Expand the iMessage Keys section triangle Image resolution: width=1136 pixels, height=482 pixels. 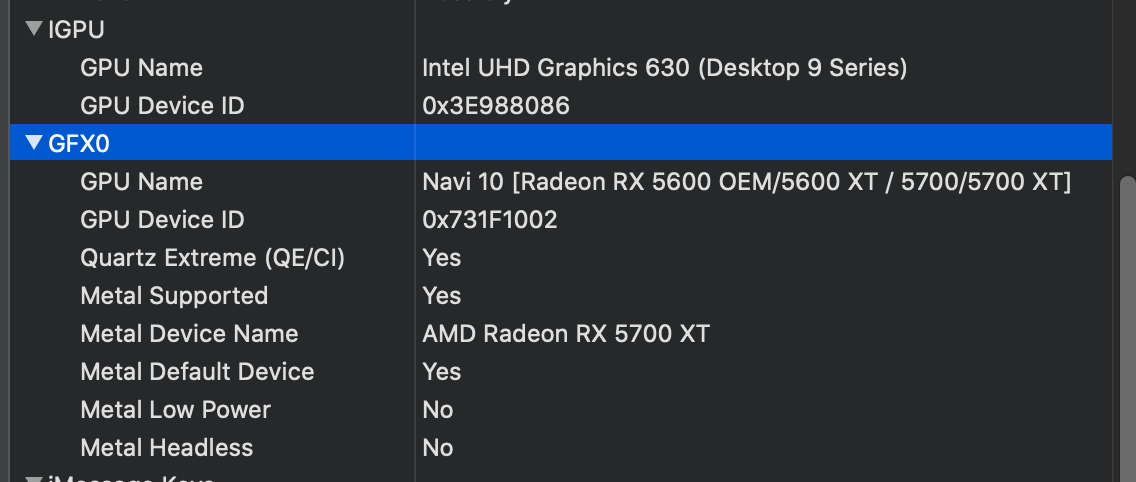(33, 477)
